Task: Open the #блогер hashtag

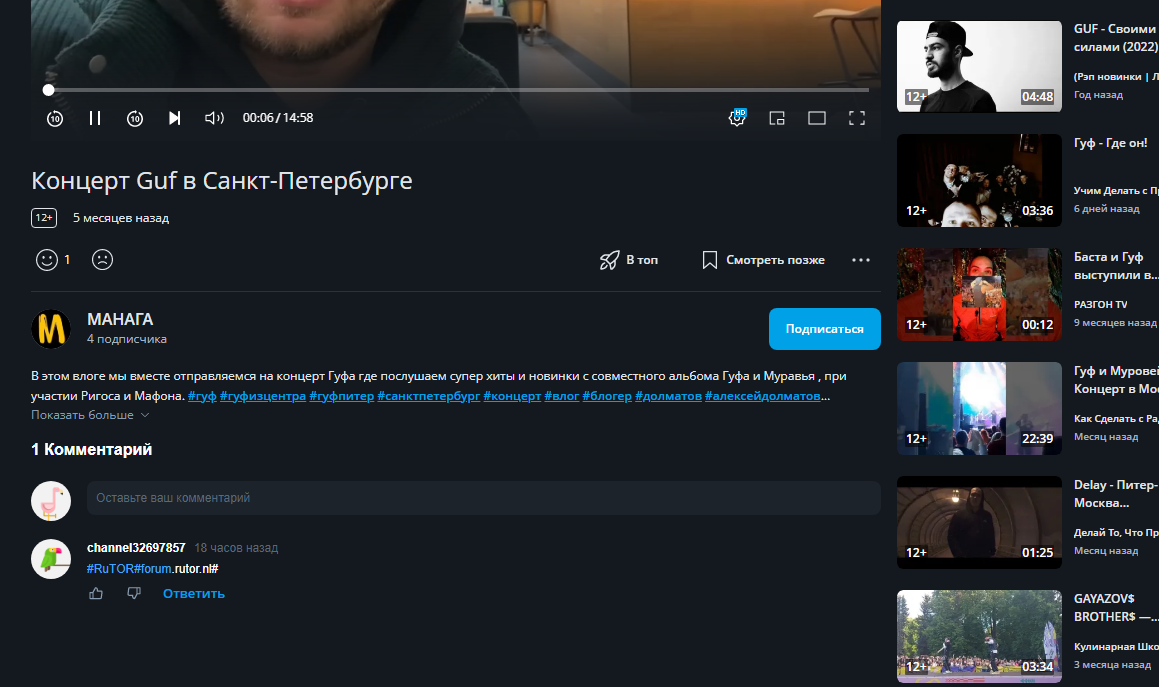Action: coord(607,396)
